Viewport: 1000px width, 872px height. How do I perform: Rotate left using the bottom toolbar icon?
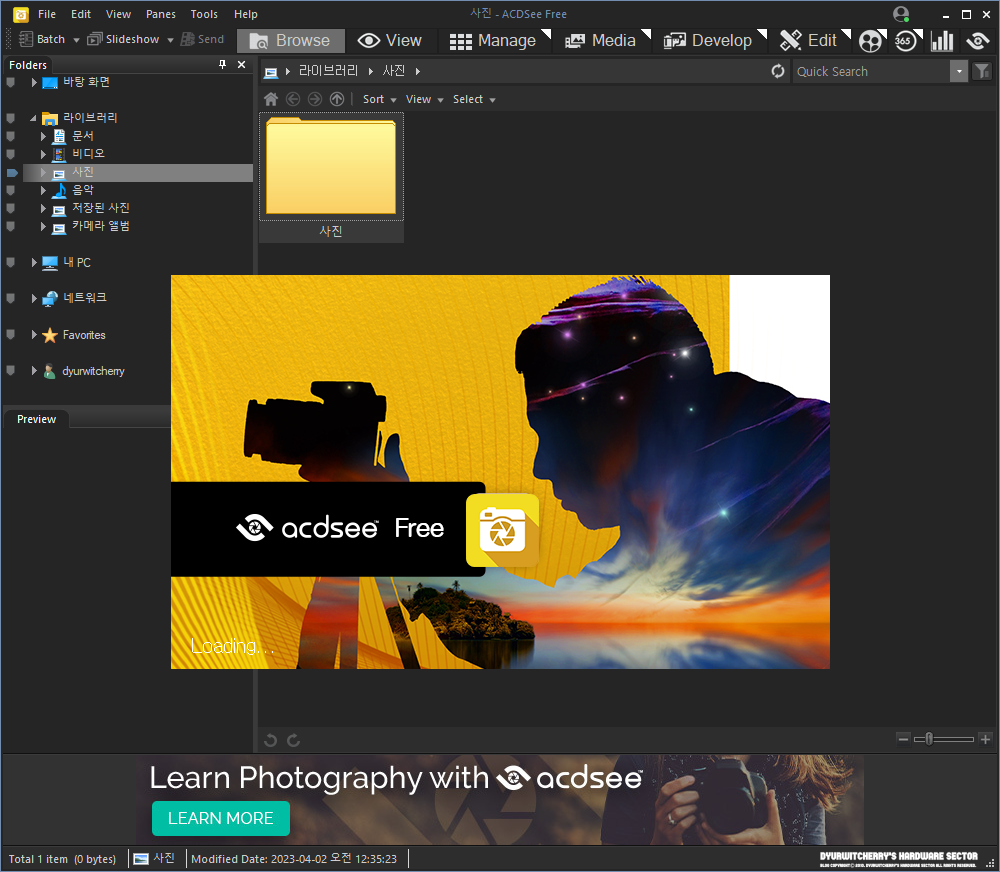tap(270, 740)
